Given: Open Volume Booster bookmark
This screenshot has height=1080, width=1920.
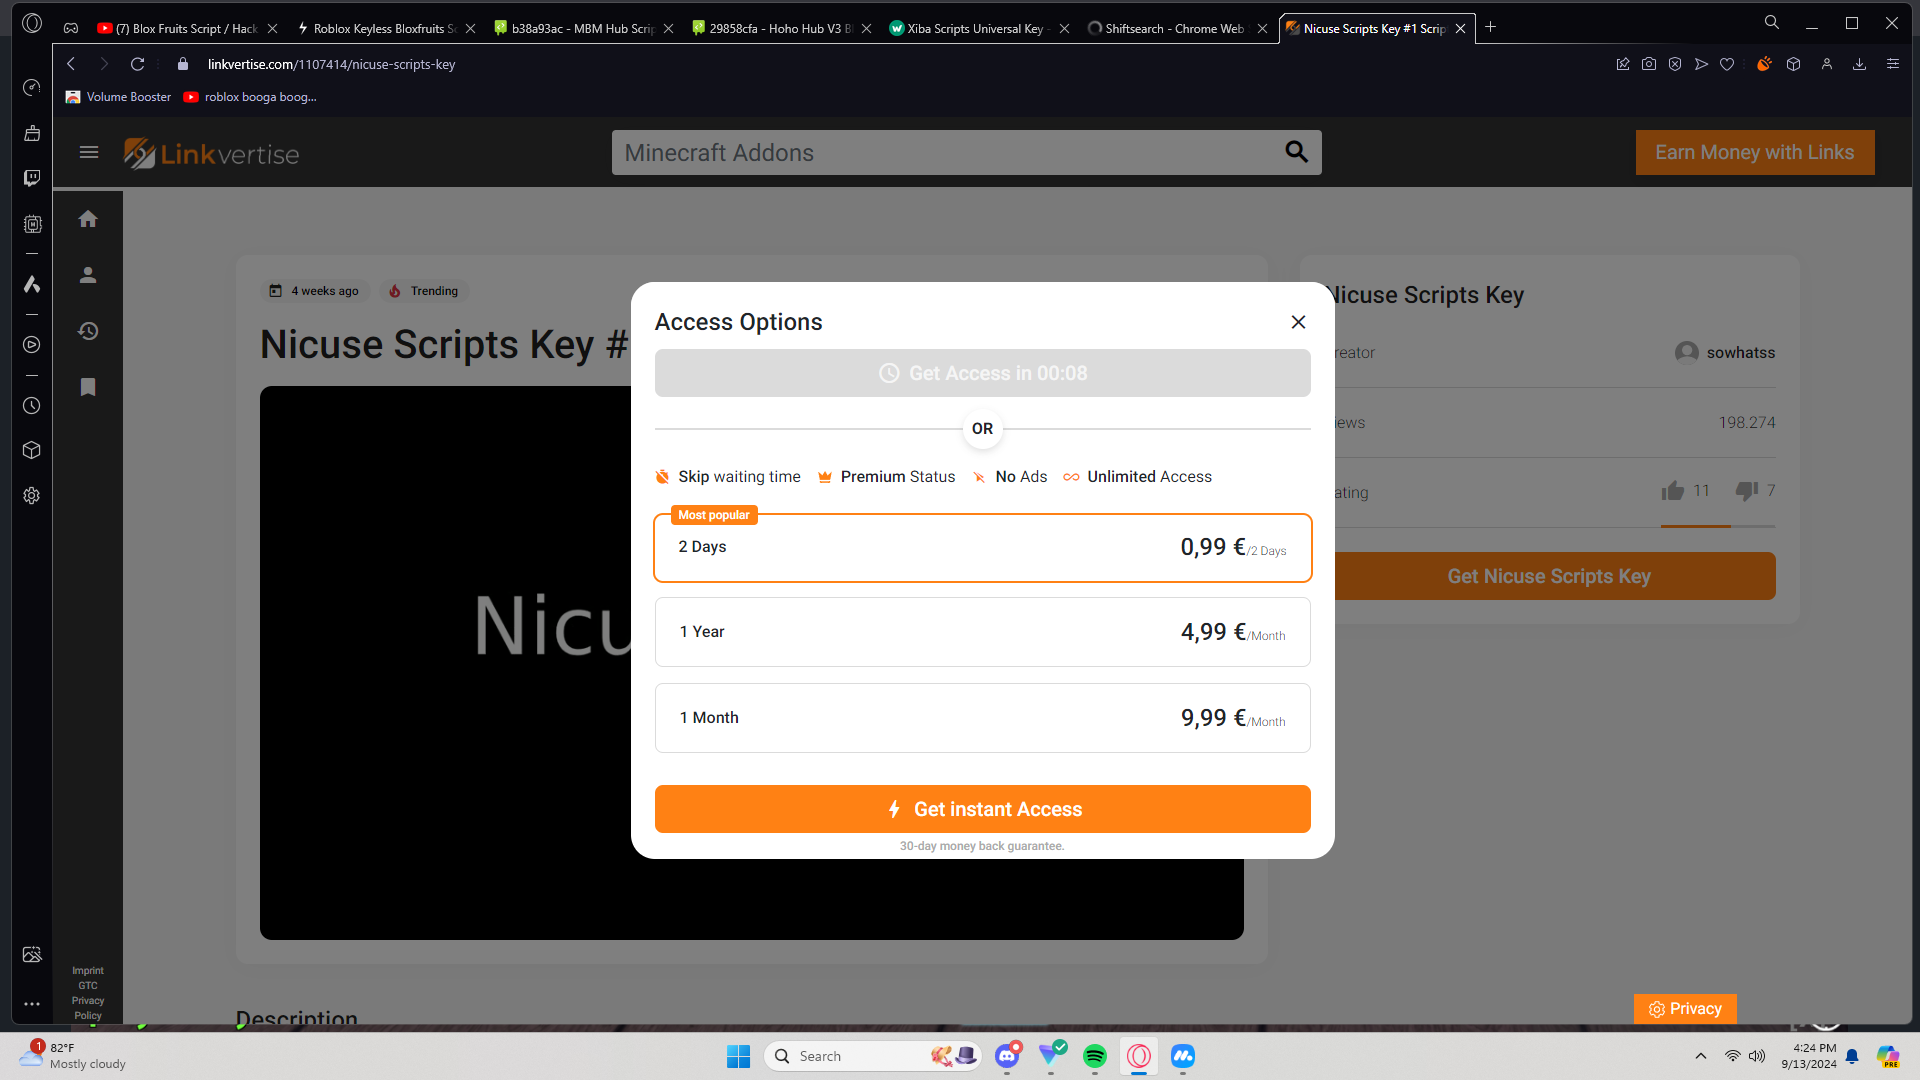Looking at the screenshot, I should (119, 97).
